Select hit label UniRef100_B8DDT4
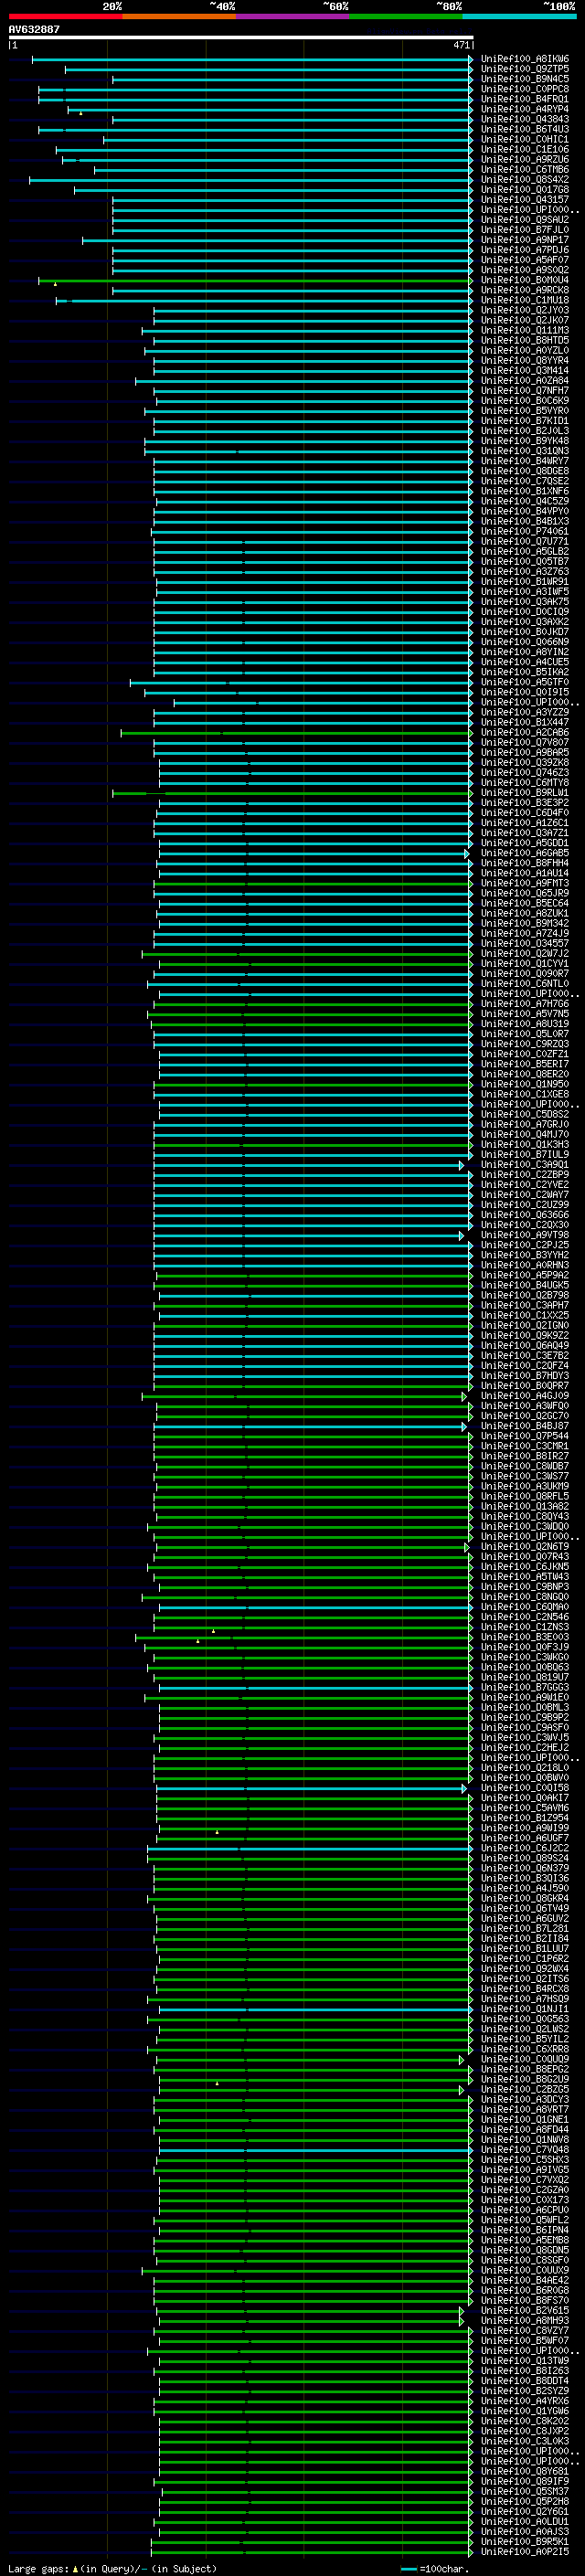Image resolution: width=585 pixels, height=2576 pixels. [x=525, y=2381]
